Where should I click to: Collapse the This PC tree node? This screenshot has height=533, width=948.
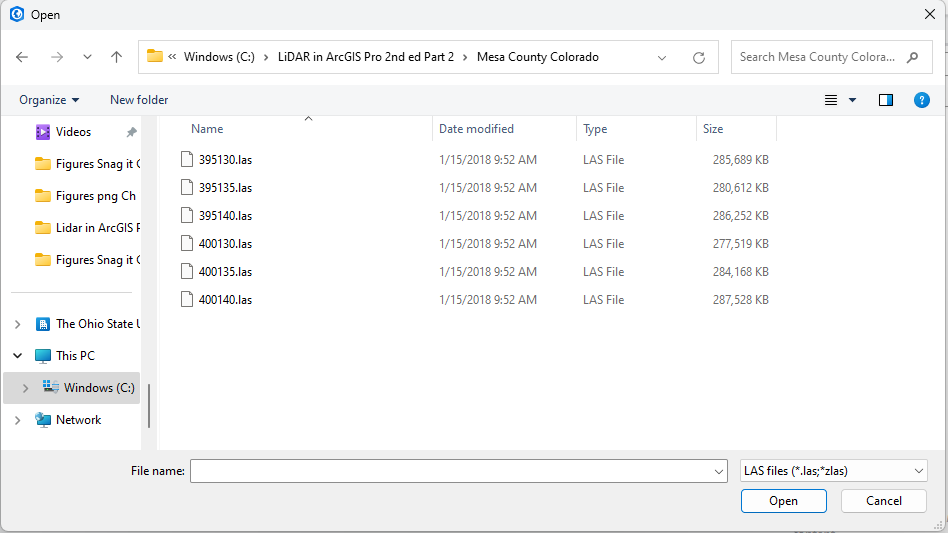(17, 356)
